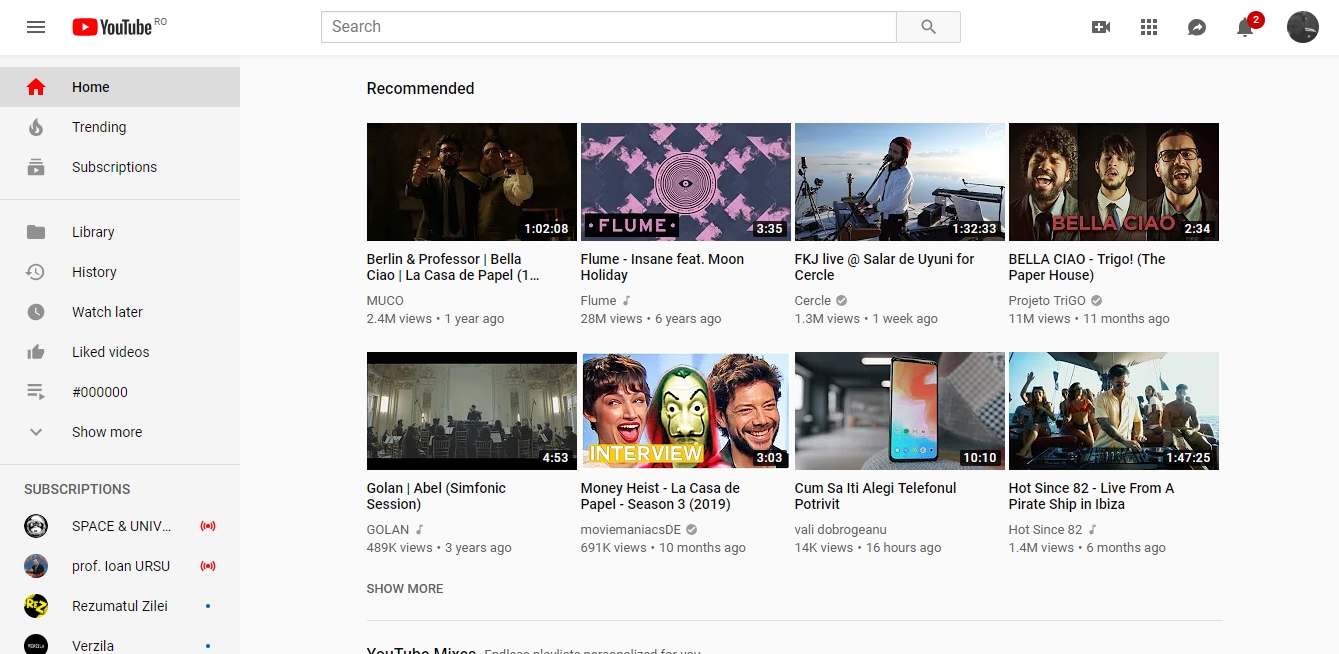This screenshot has height=654, width=1339.
Task: Open title 'Flume - Insane feat. Moon Holiday'
Action: point(662,267)
